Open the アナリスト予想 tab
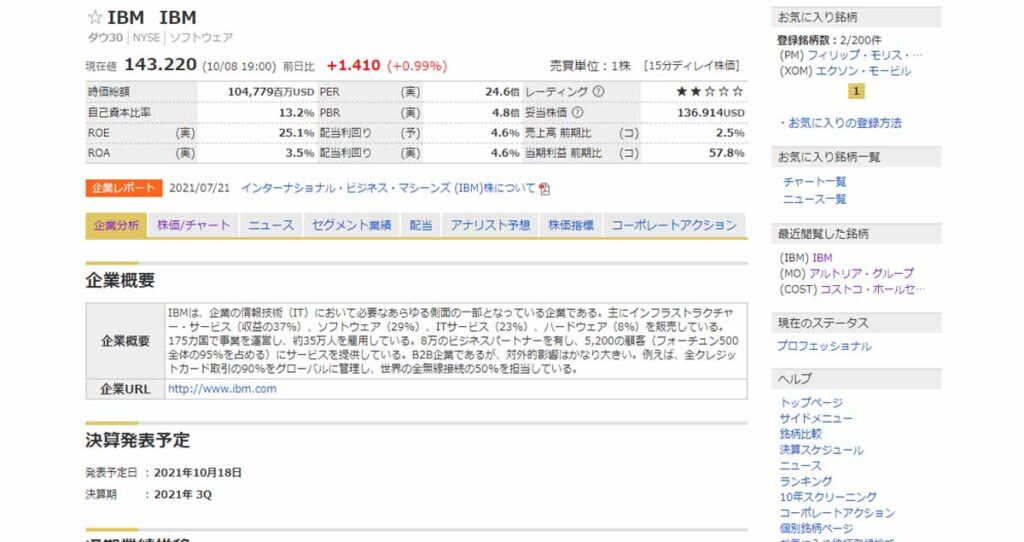 point(490,225)
